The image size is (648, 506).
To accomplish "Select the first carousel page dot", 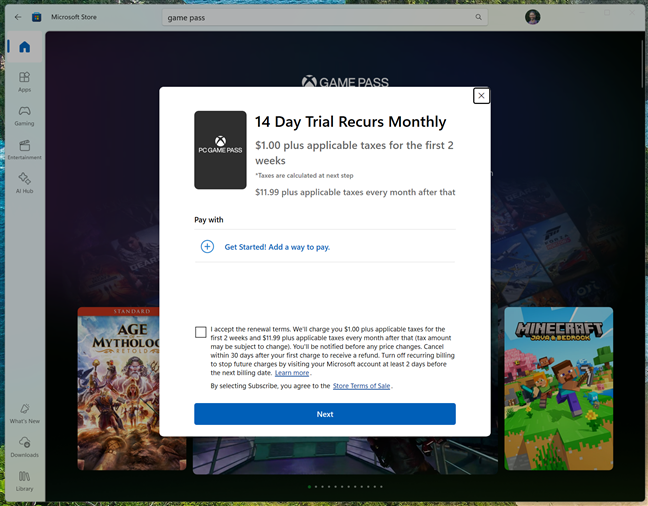I will [x=309, y=487].
